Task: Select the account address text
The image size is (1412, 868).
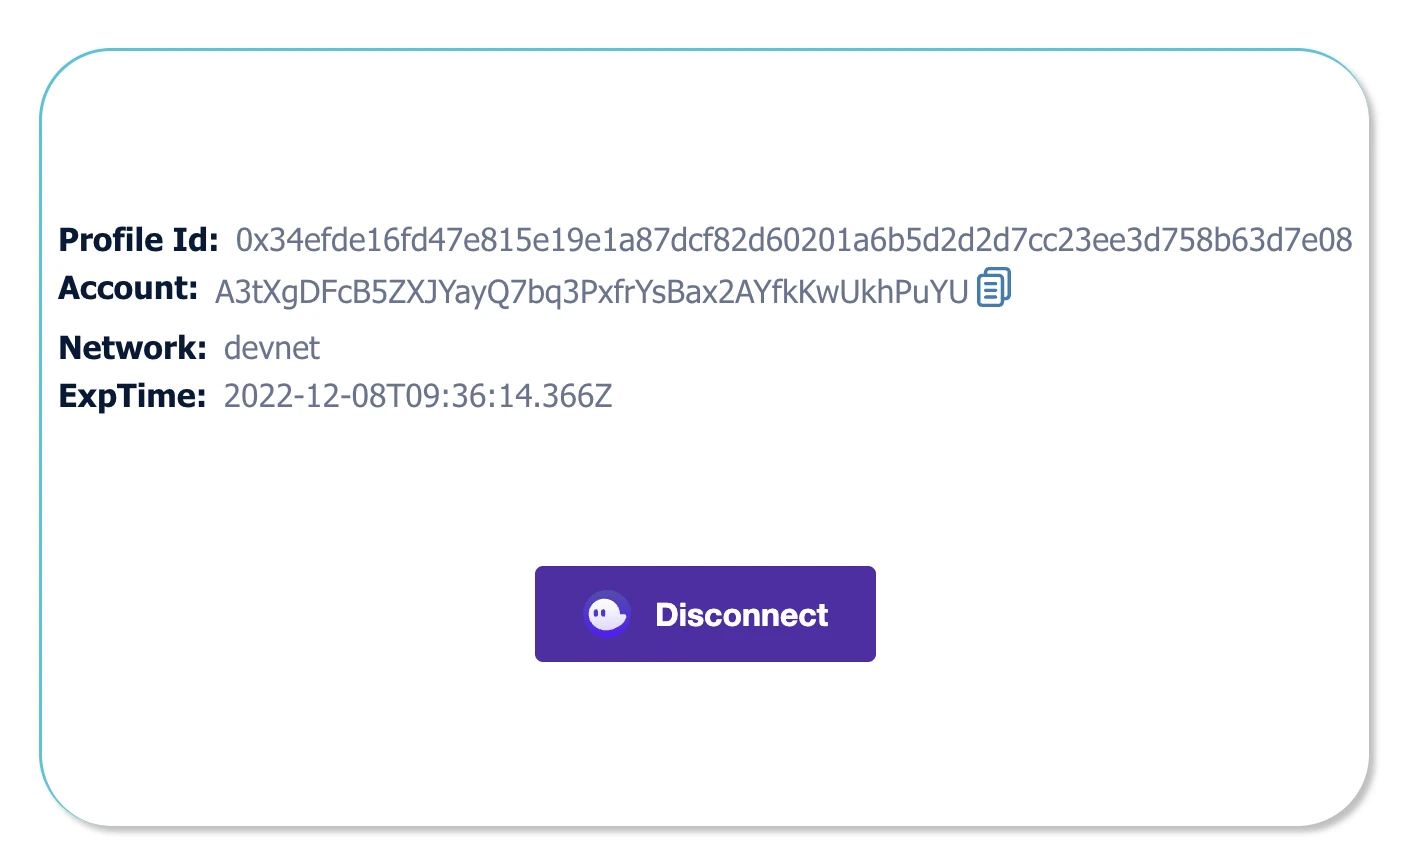Action: [x=591, y=291]
